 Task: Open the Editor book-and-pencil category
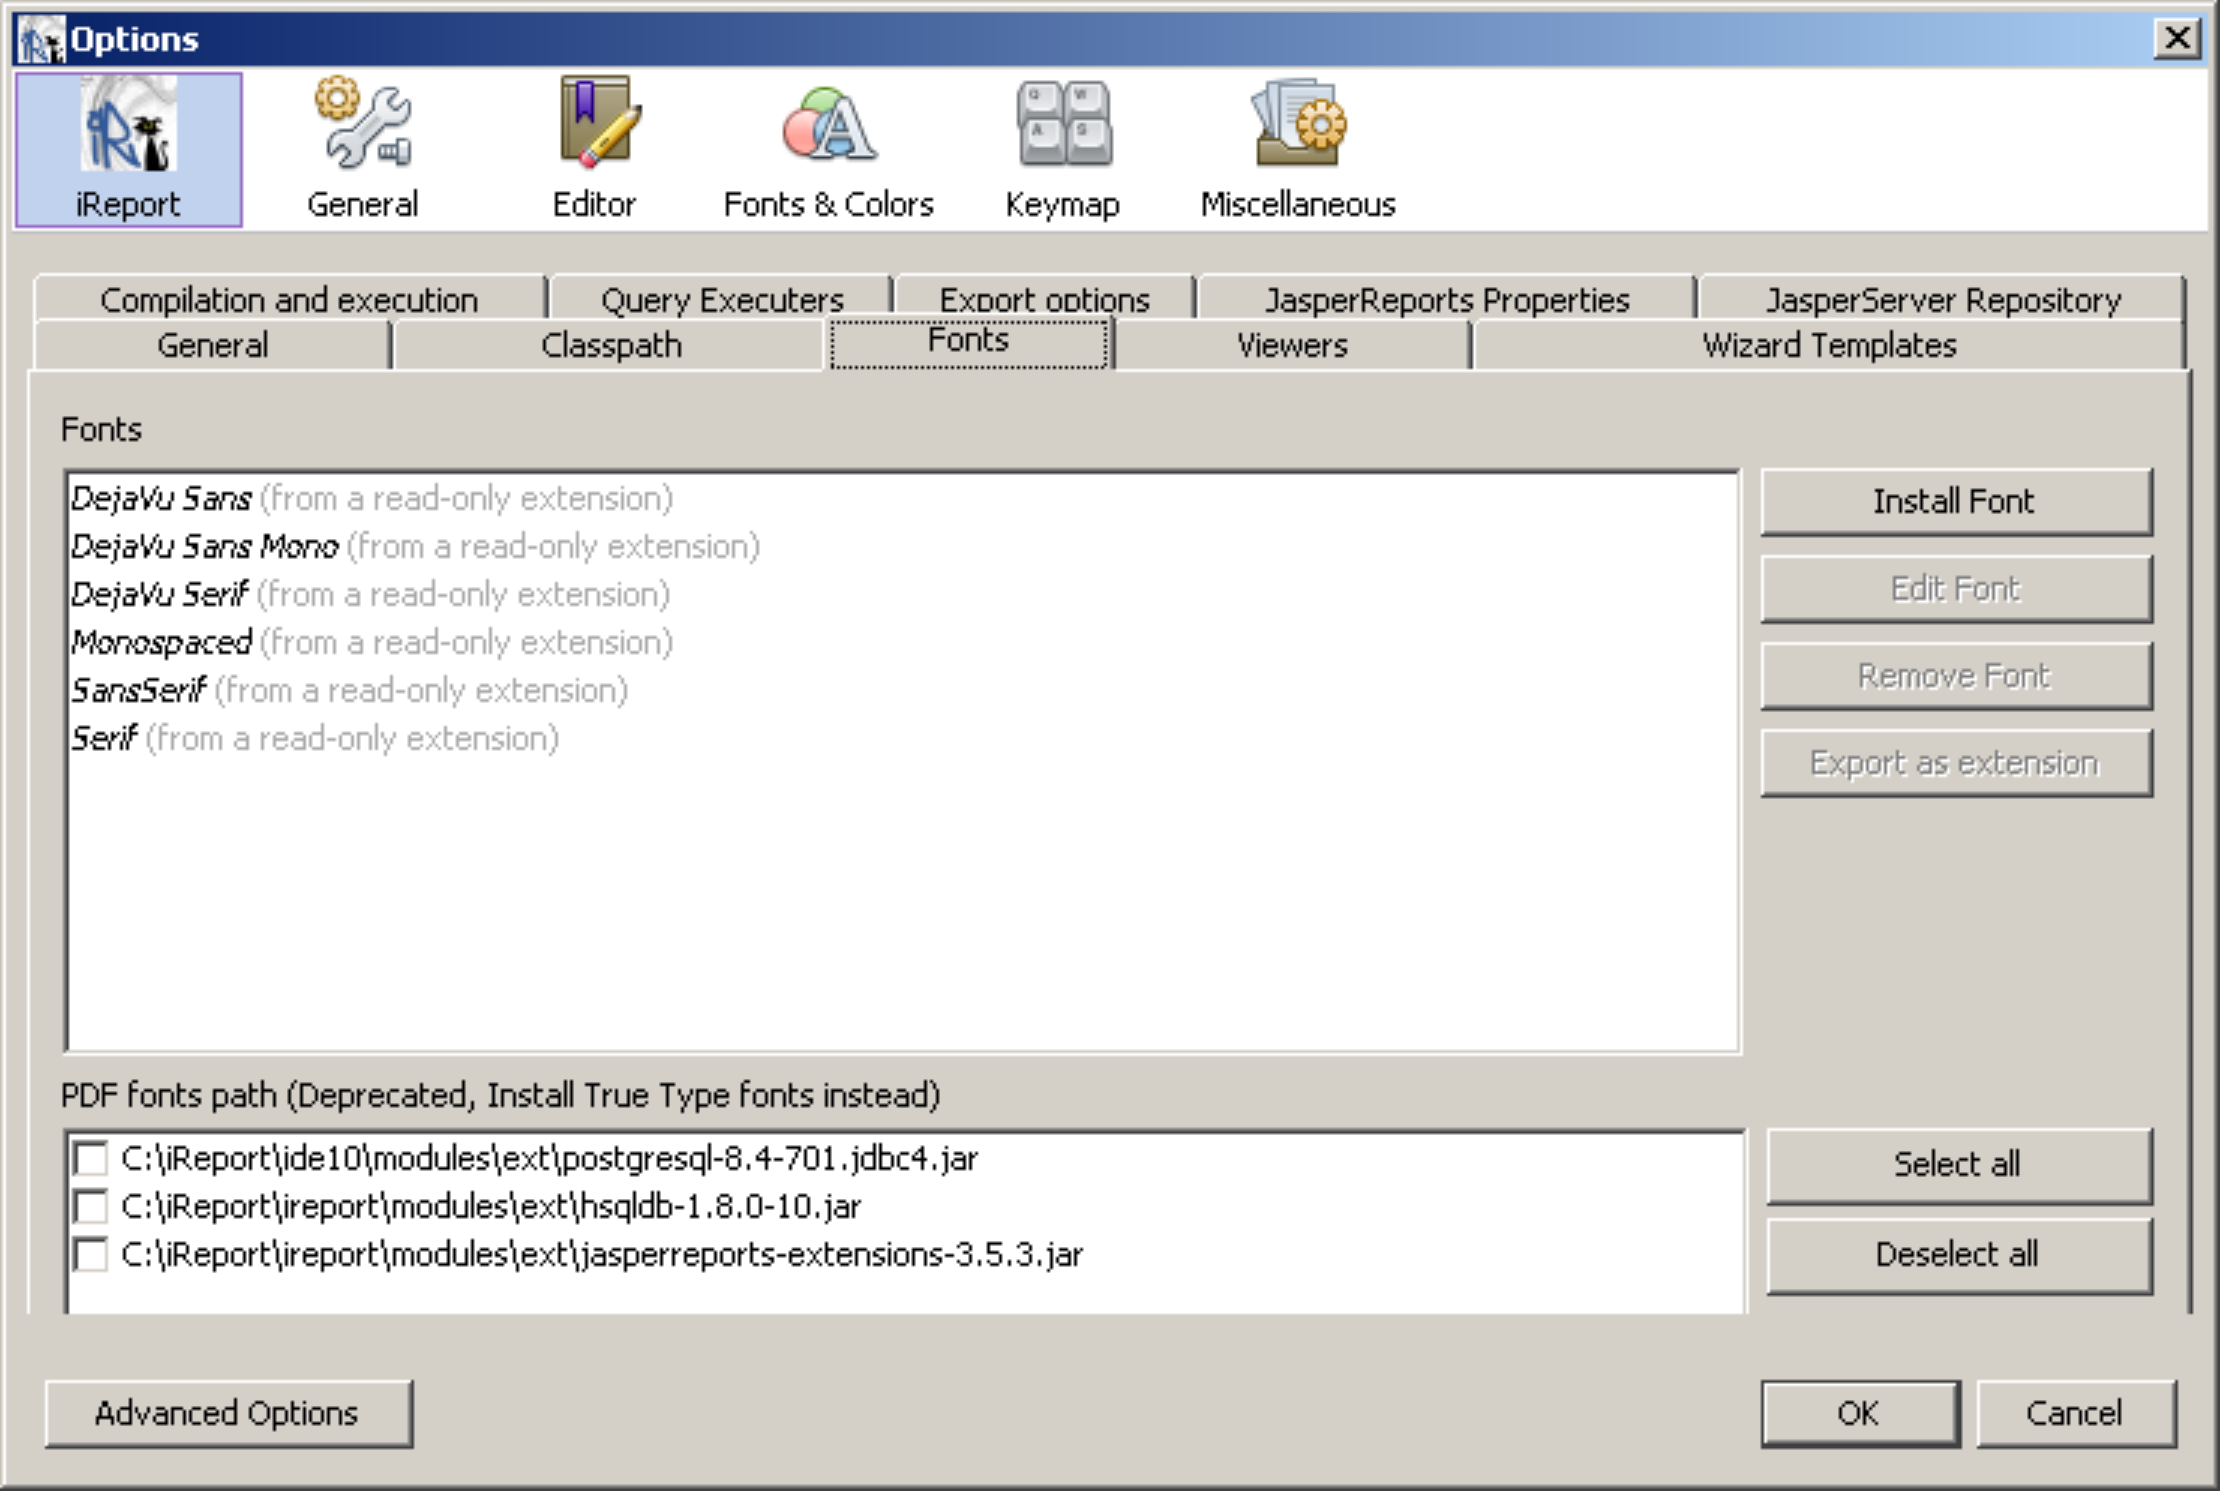point(594,150)
